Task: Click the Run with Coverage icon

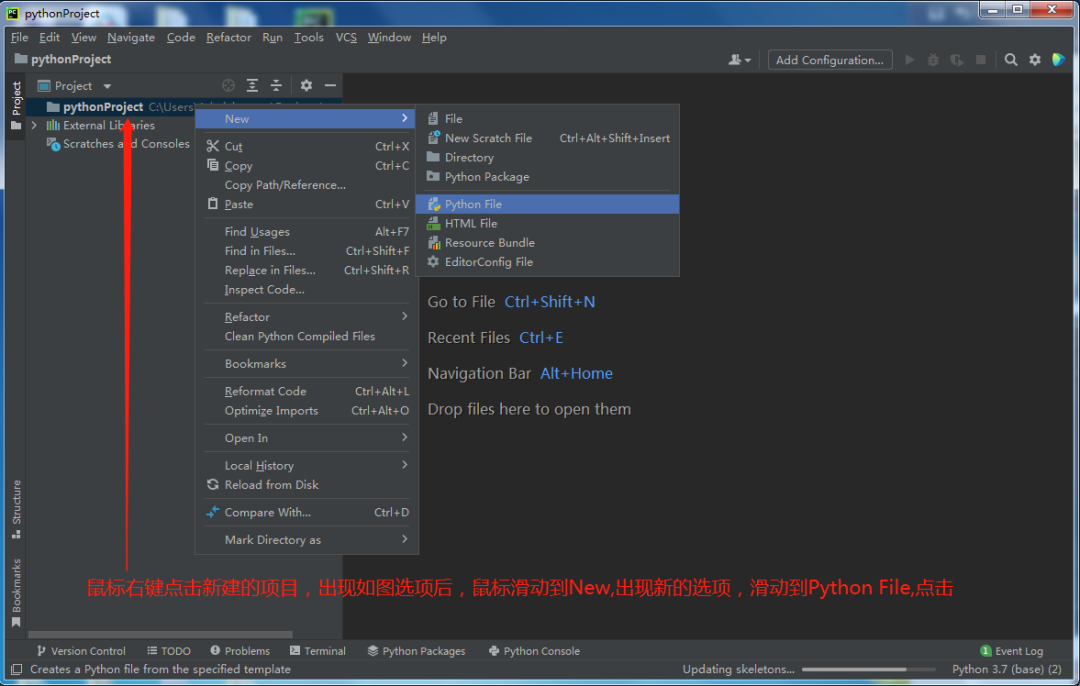Action: [x=957, y=60]
